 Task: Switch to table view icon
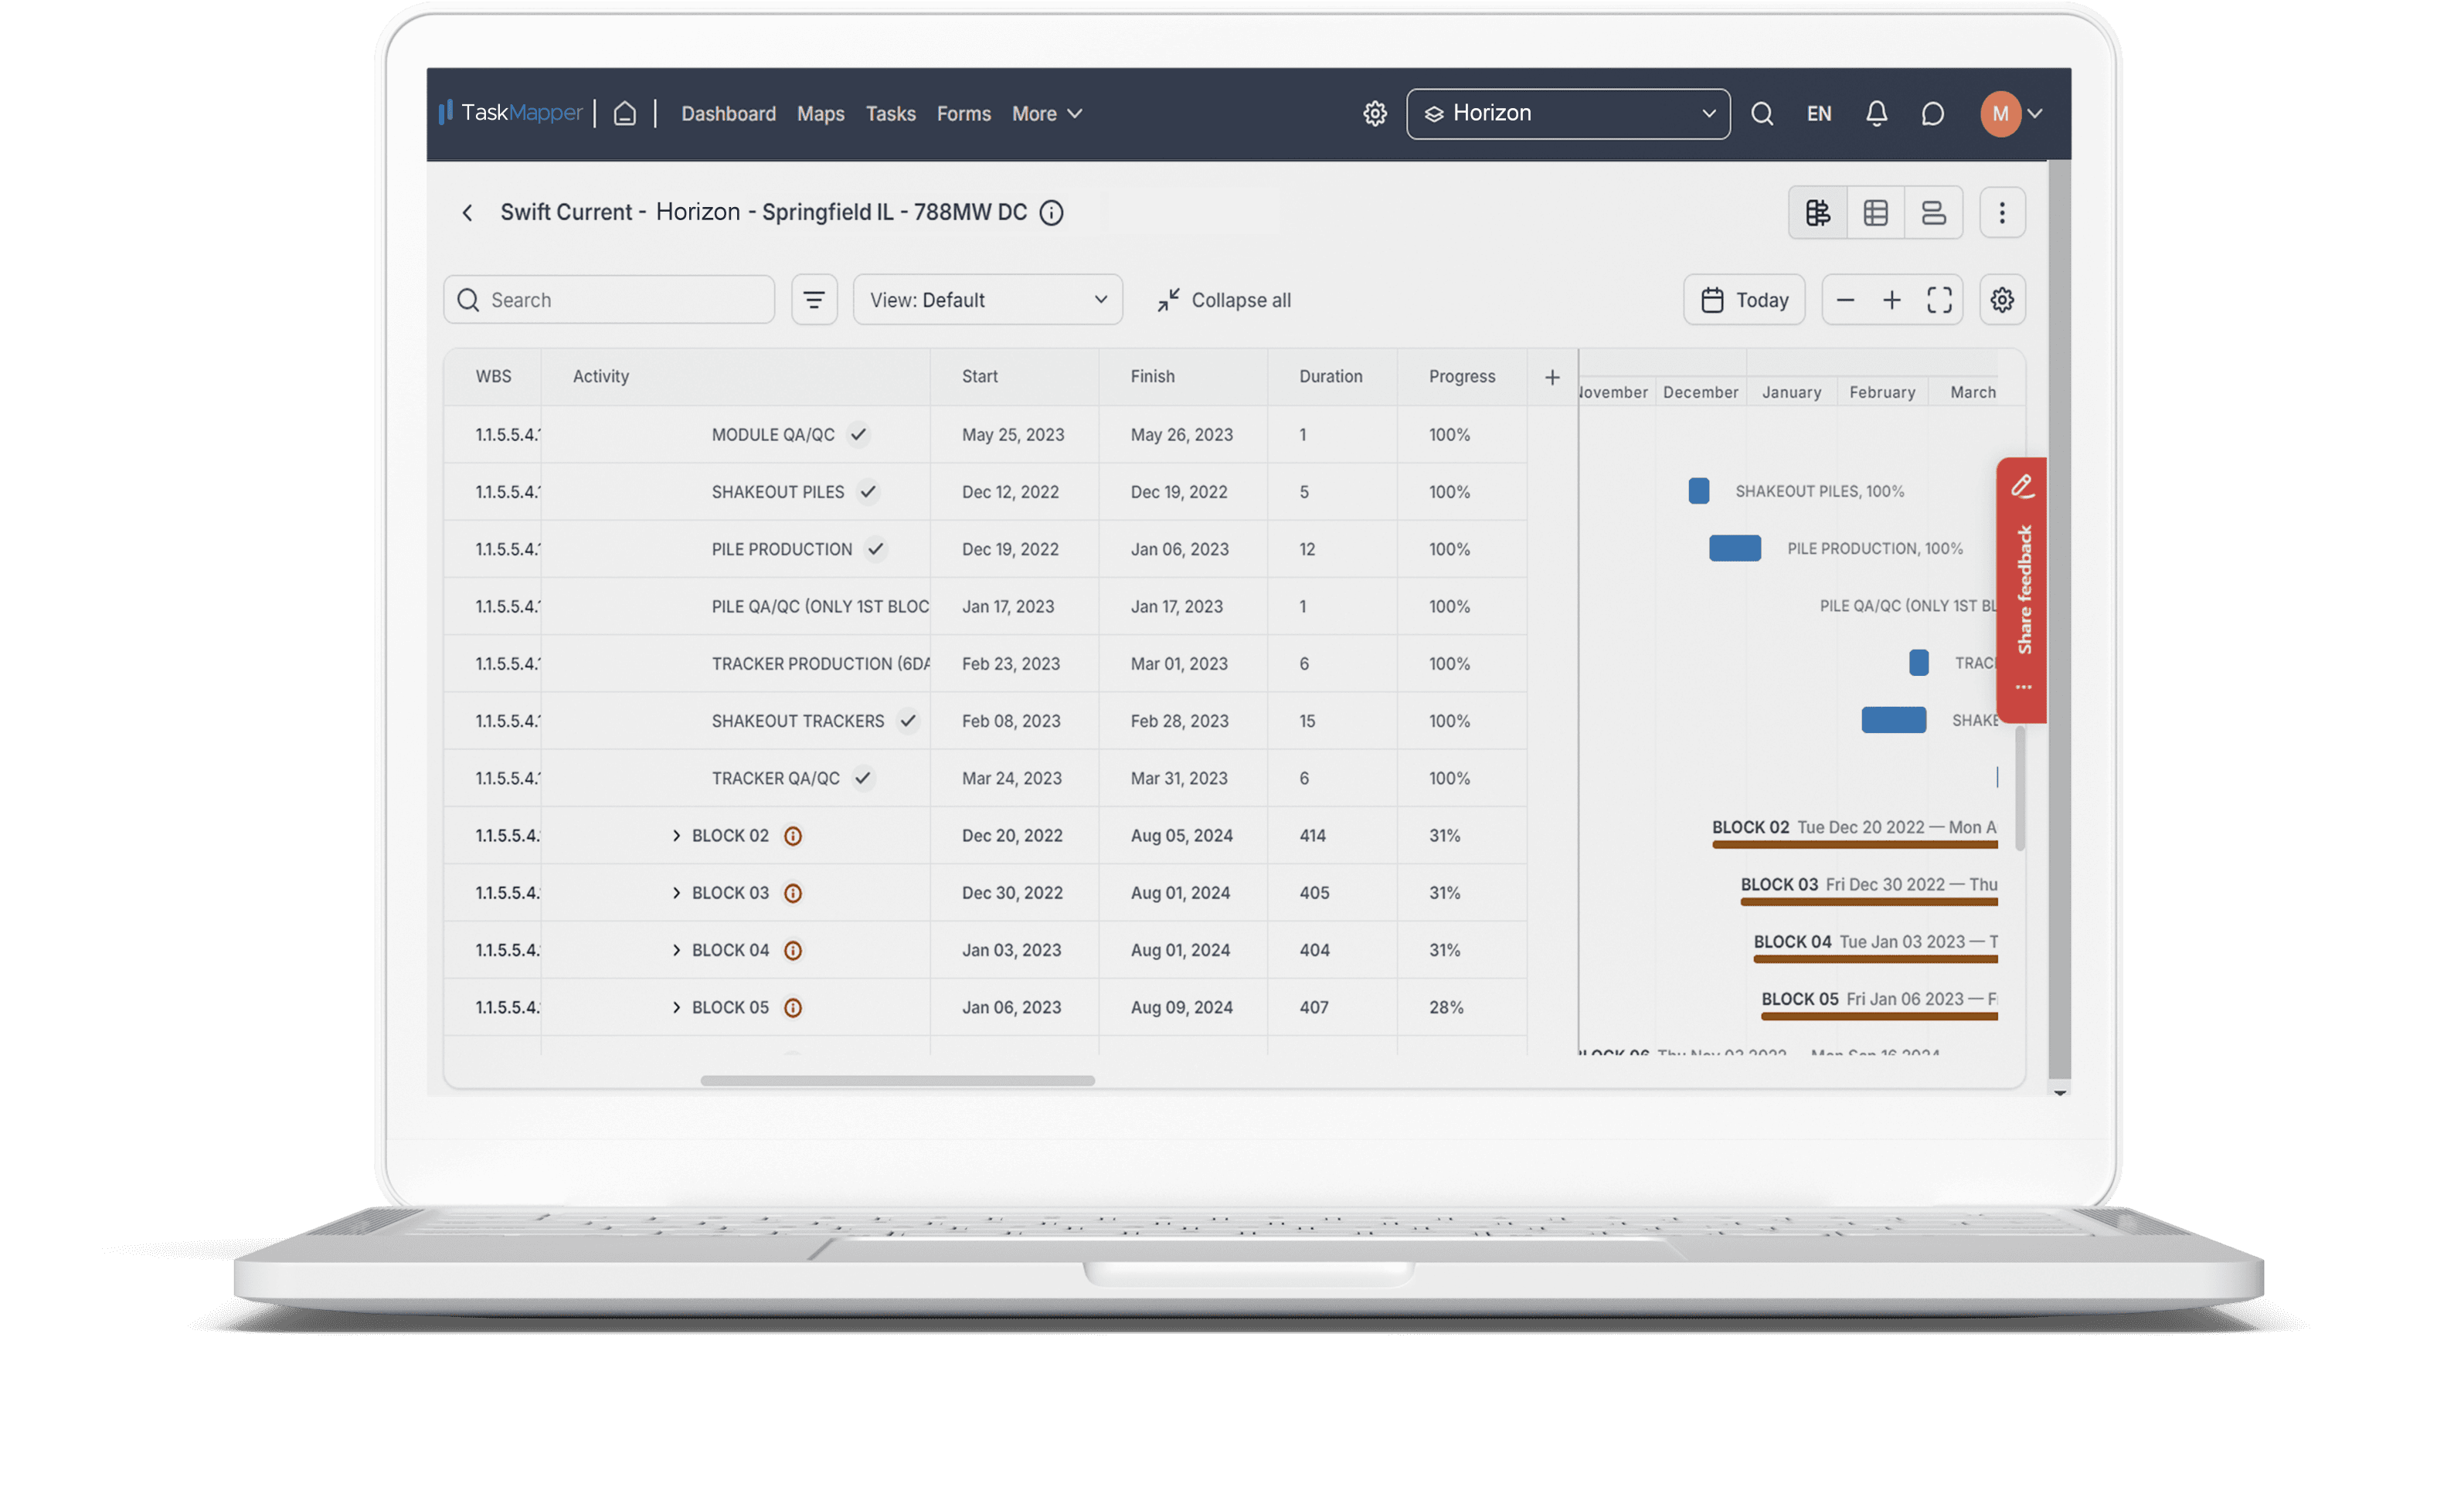coord(1873,211)
